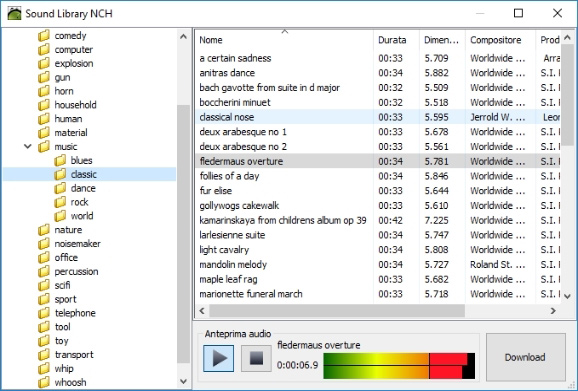This screenshot has height=391, width=578.
Task: Play the fledermaus overture preview
Action: 218,358
